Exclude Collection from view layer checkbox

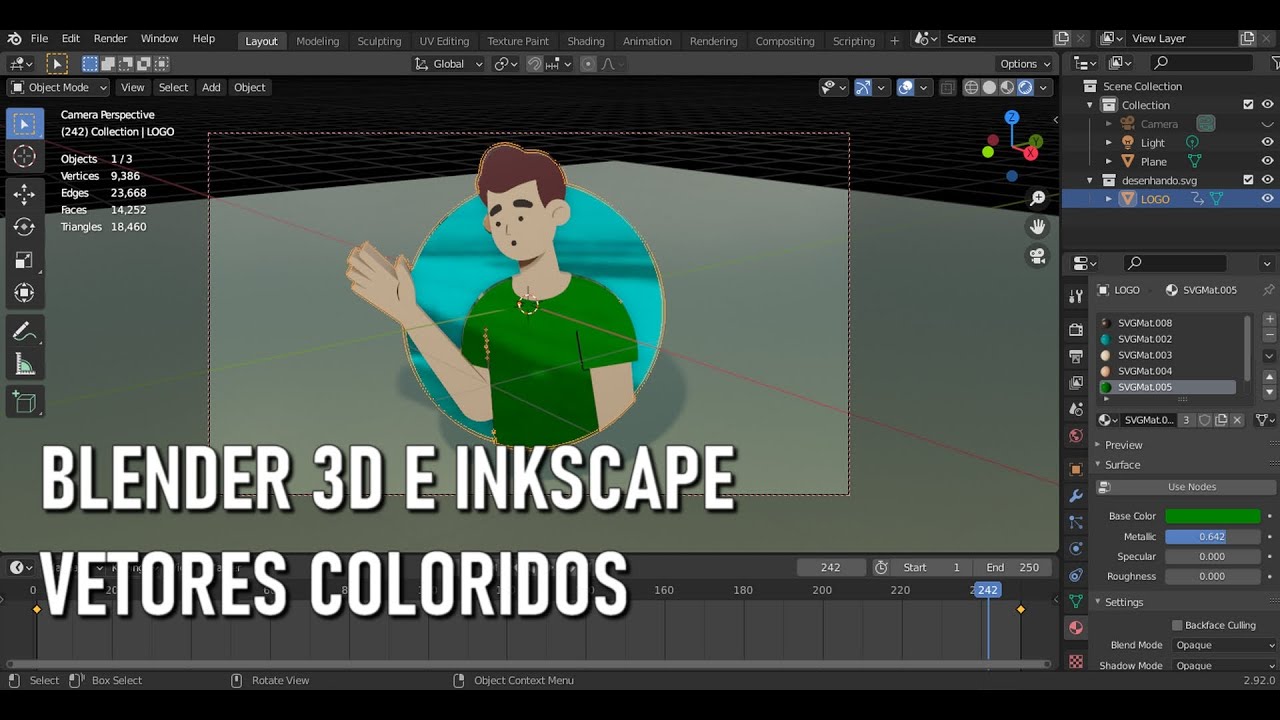click(1248, 105)
